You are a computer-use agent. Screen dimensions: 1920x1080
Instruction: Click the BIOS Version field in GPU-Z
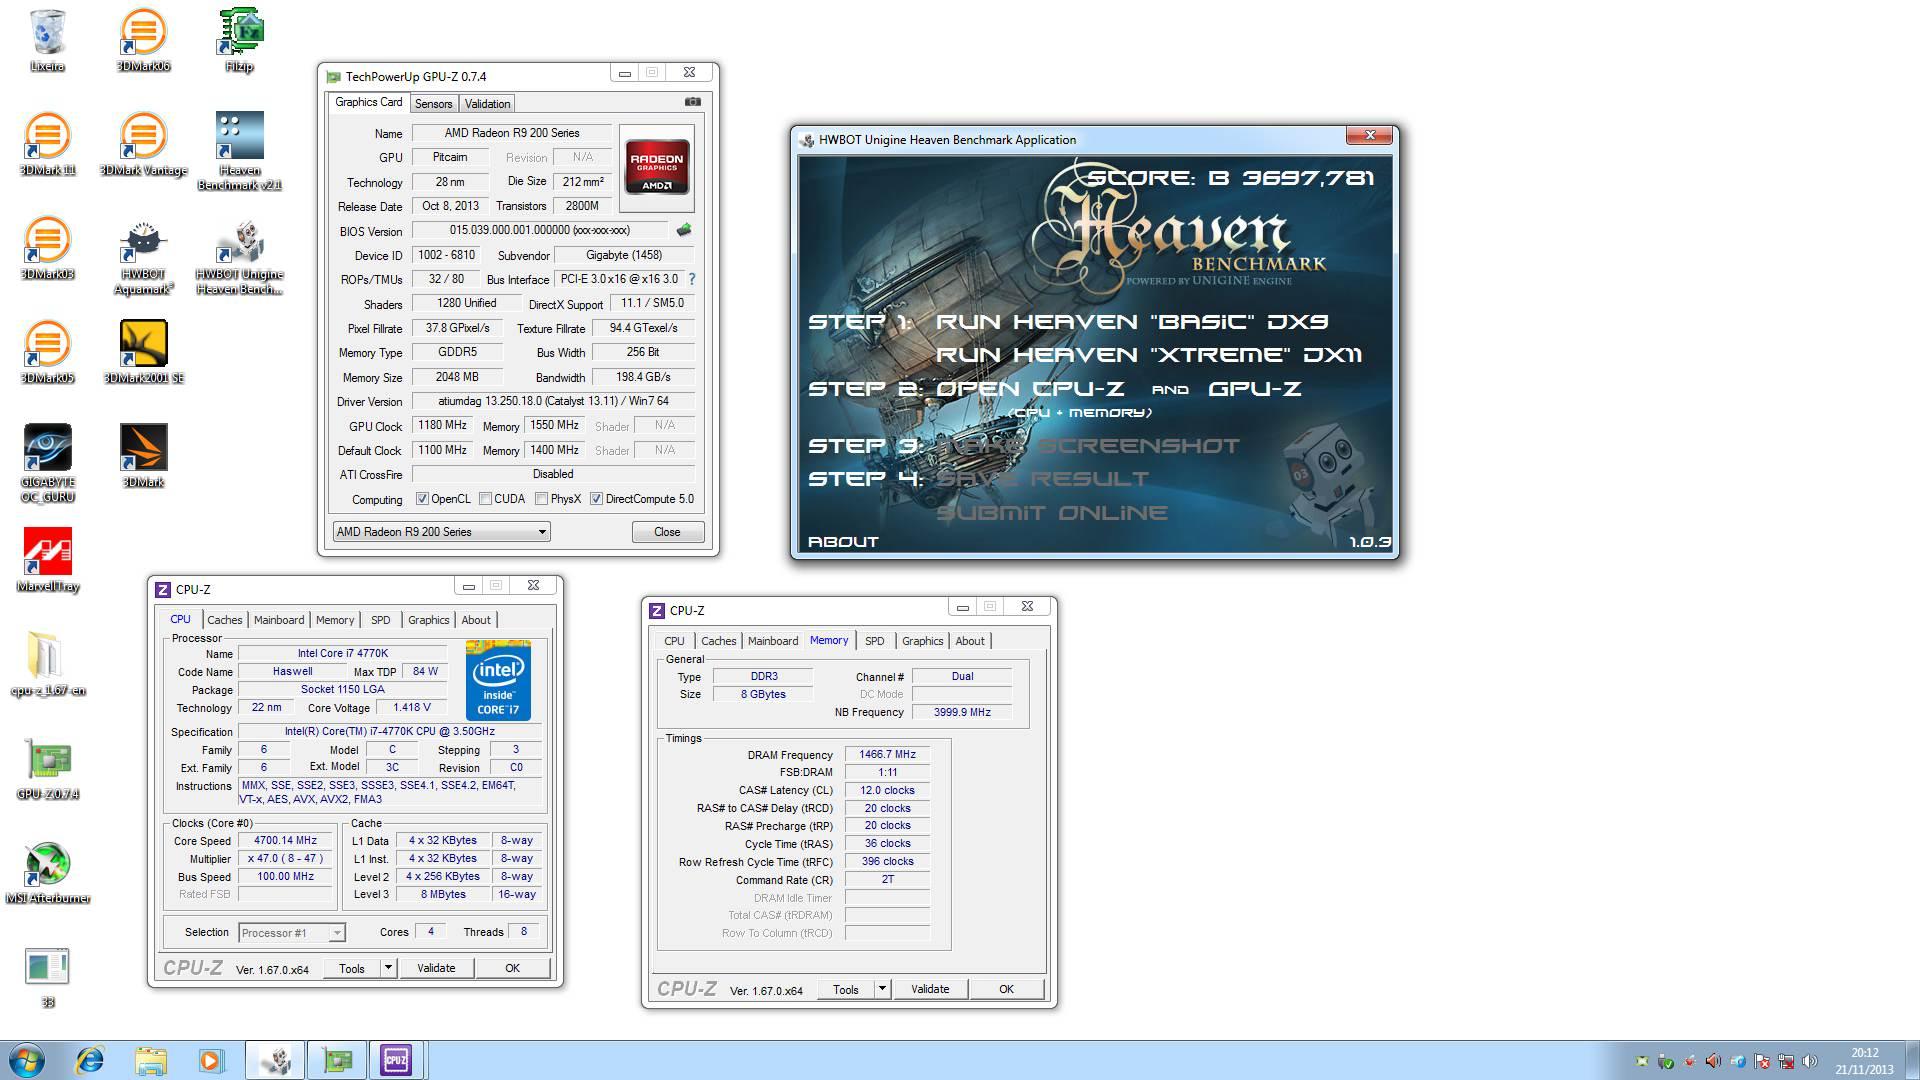(x=540, y=231)
